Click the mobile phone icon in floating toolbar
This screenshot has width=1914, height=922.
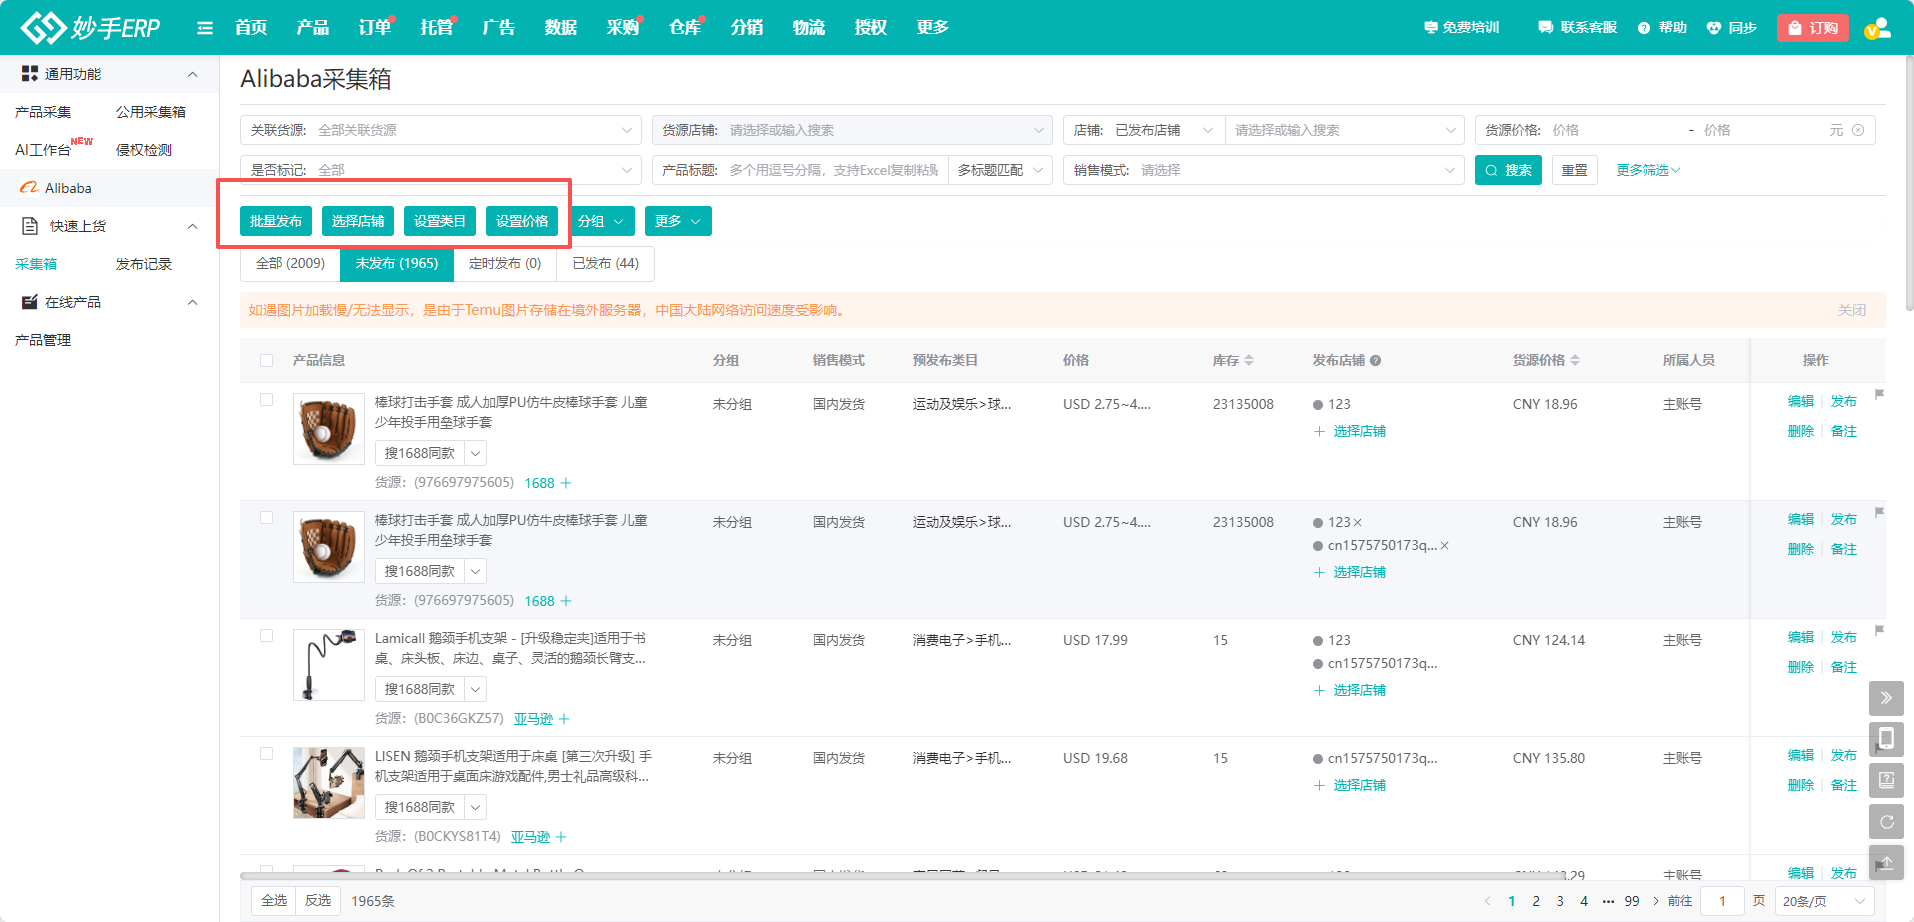point(1886,739)
